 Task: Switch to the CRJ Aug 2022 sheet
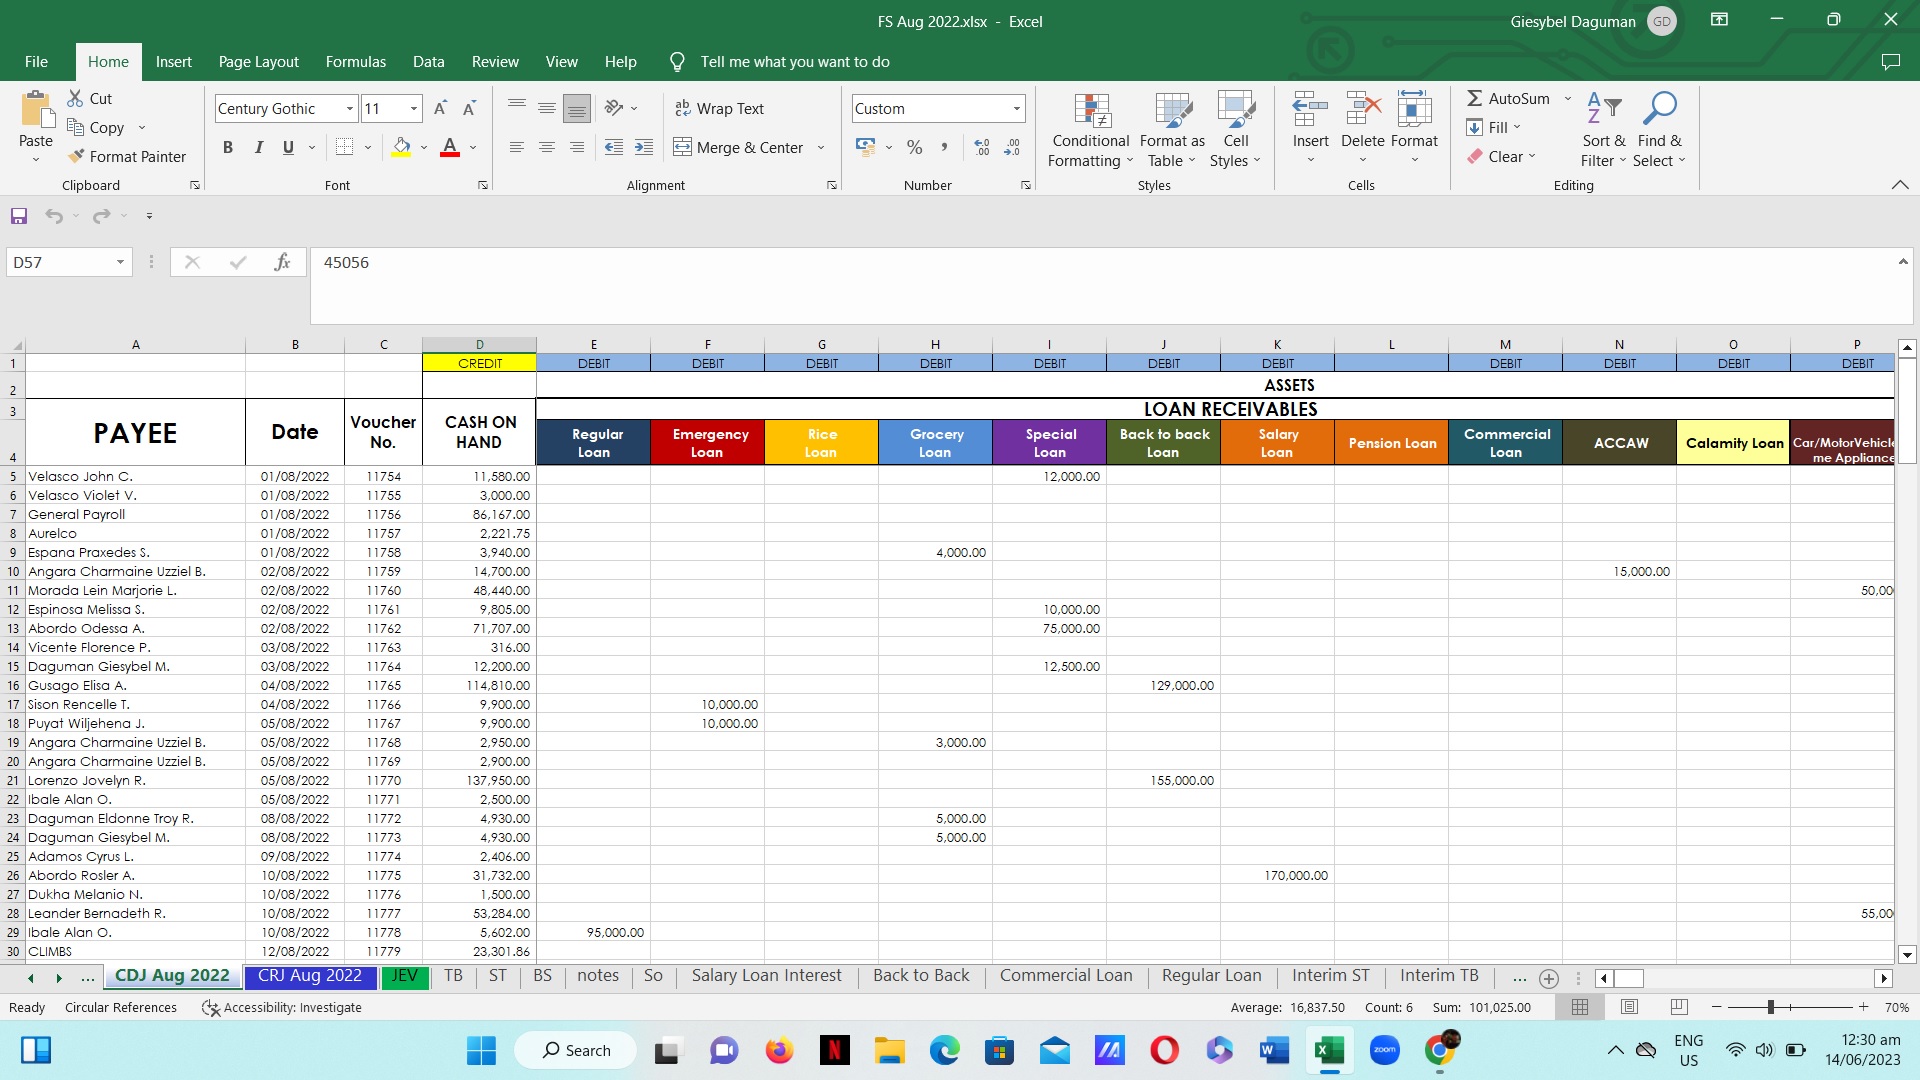coord(309,977)
